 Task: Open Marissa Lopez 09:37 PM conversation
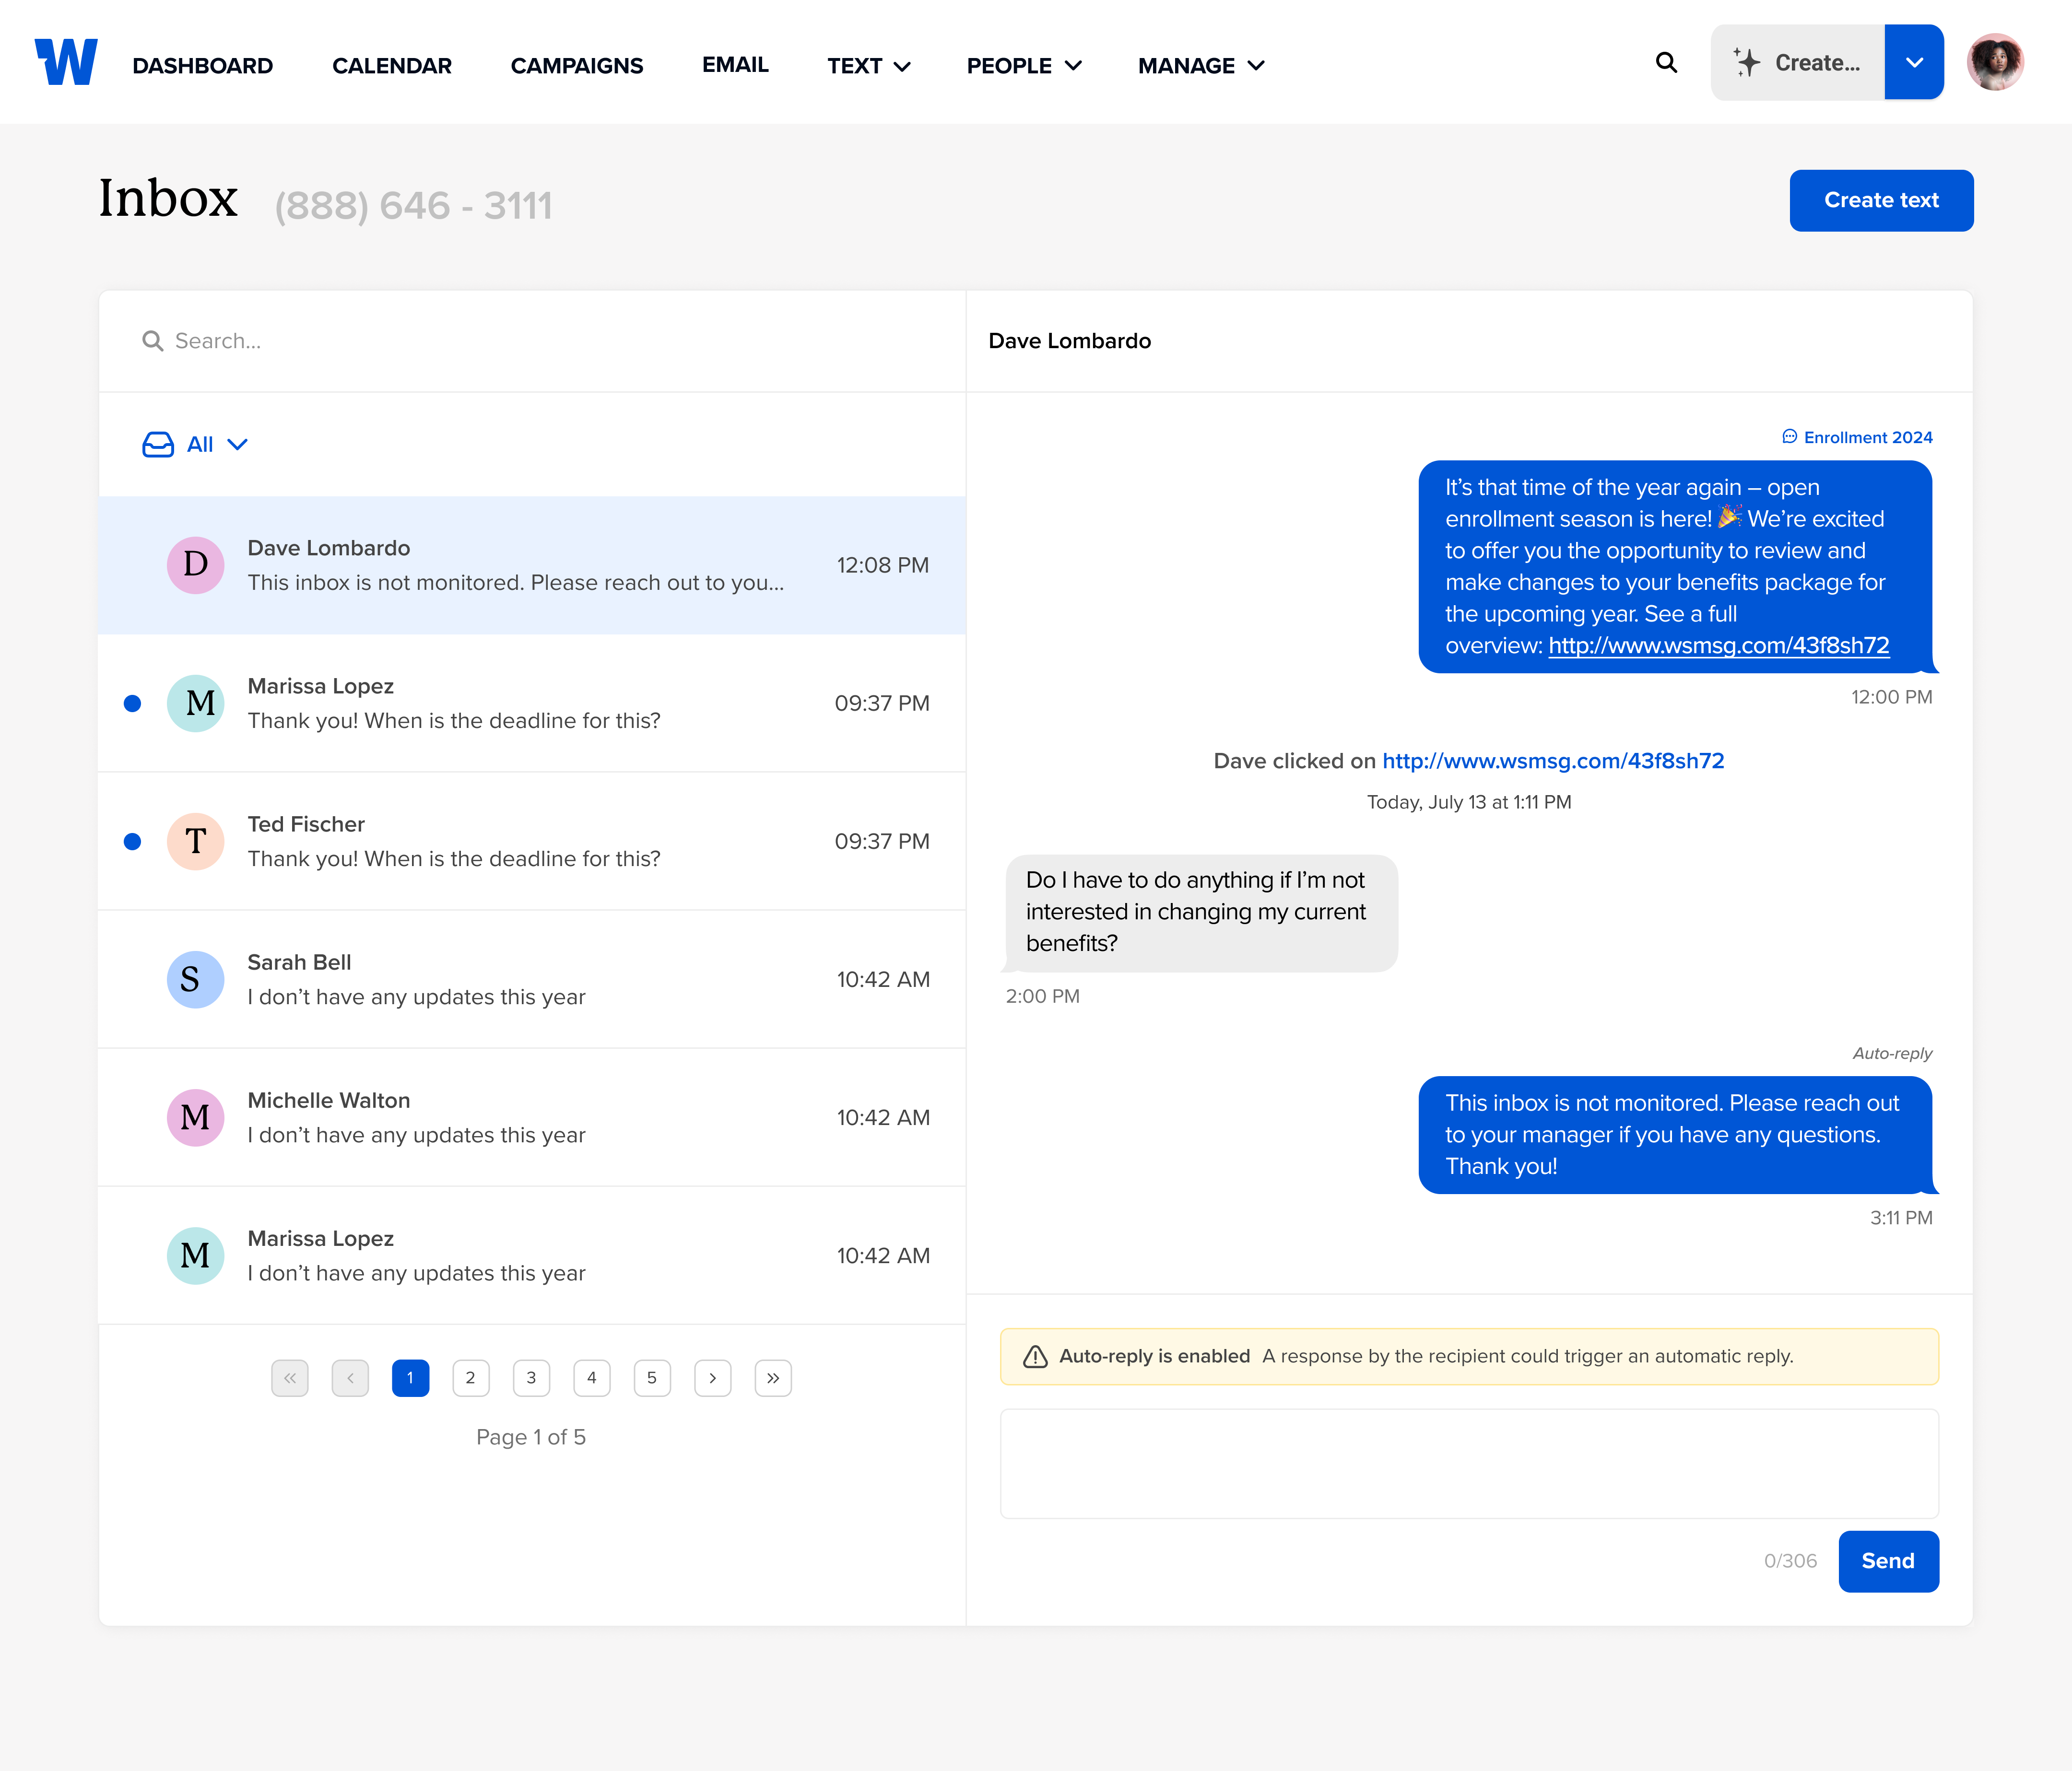point(532,703)
